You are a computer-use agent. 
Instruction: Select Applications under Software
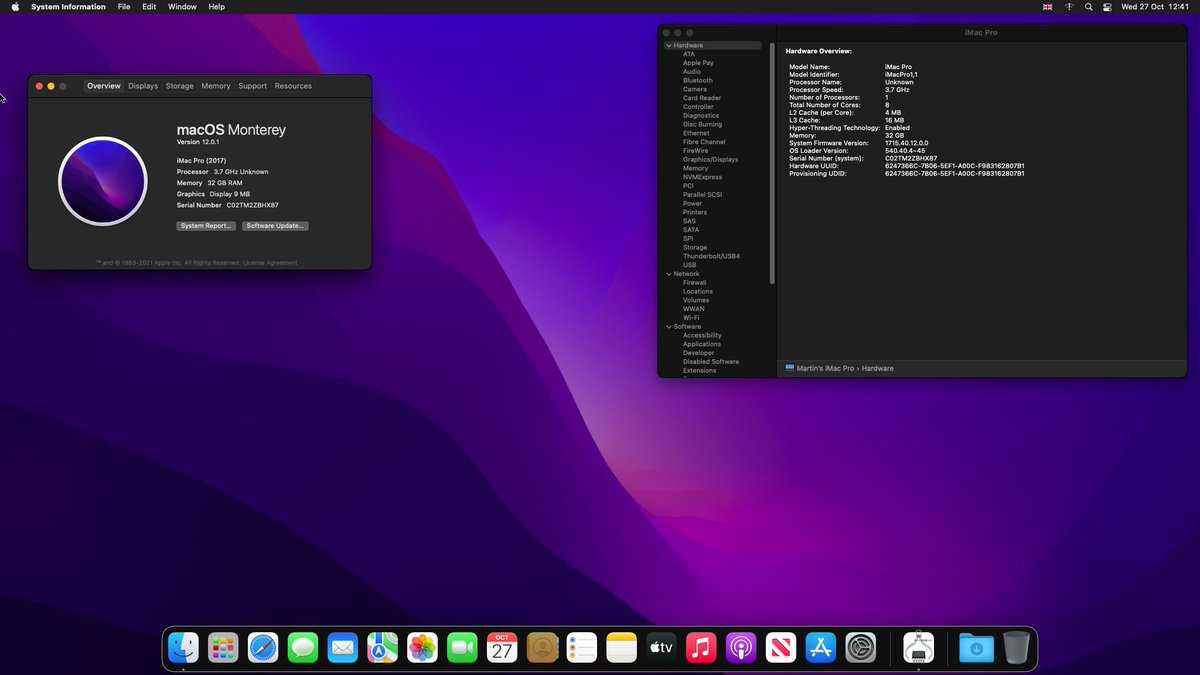702,345
